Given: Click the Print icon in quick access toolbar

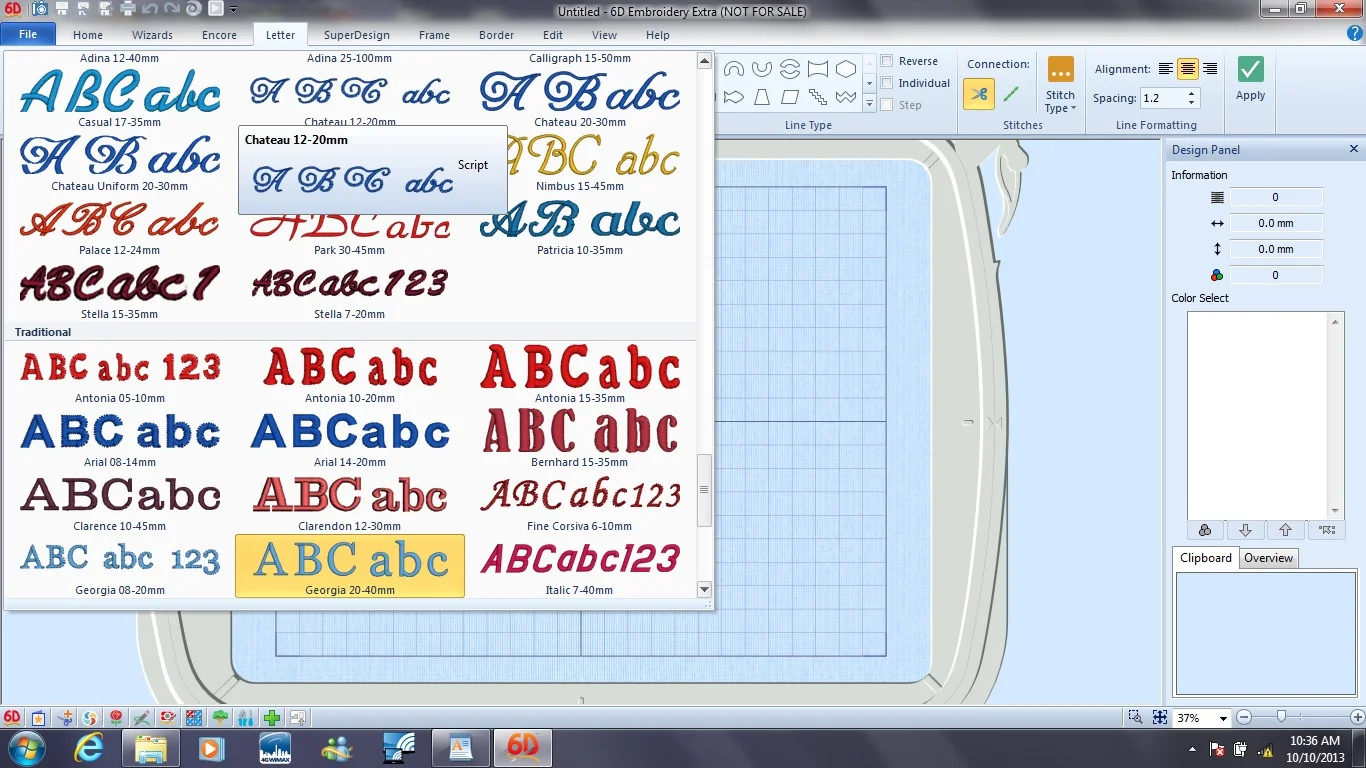Looking at the screenshot, I should click(x=128, y=10).
